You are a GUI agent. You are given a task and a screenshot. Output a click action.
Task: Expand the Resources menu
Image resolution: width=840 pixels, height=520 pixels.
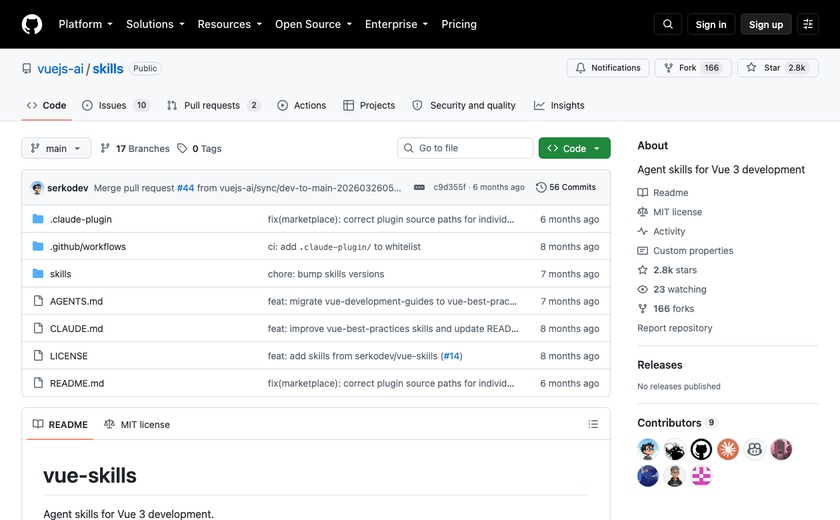click(x=229, y=24)
